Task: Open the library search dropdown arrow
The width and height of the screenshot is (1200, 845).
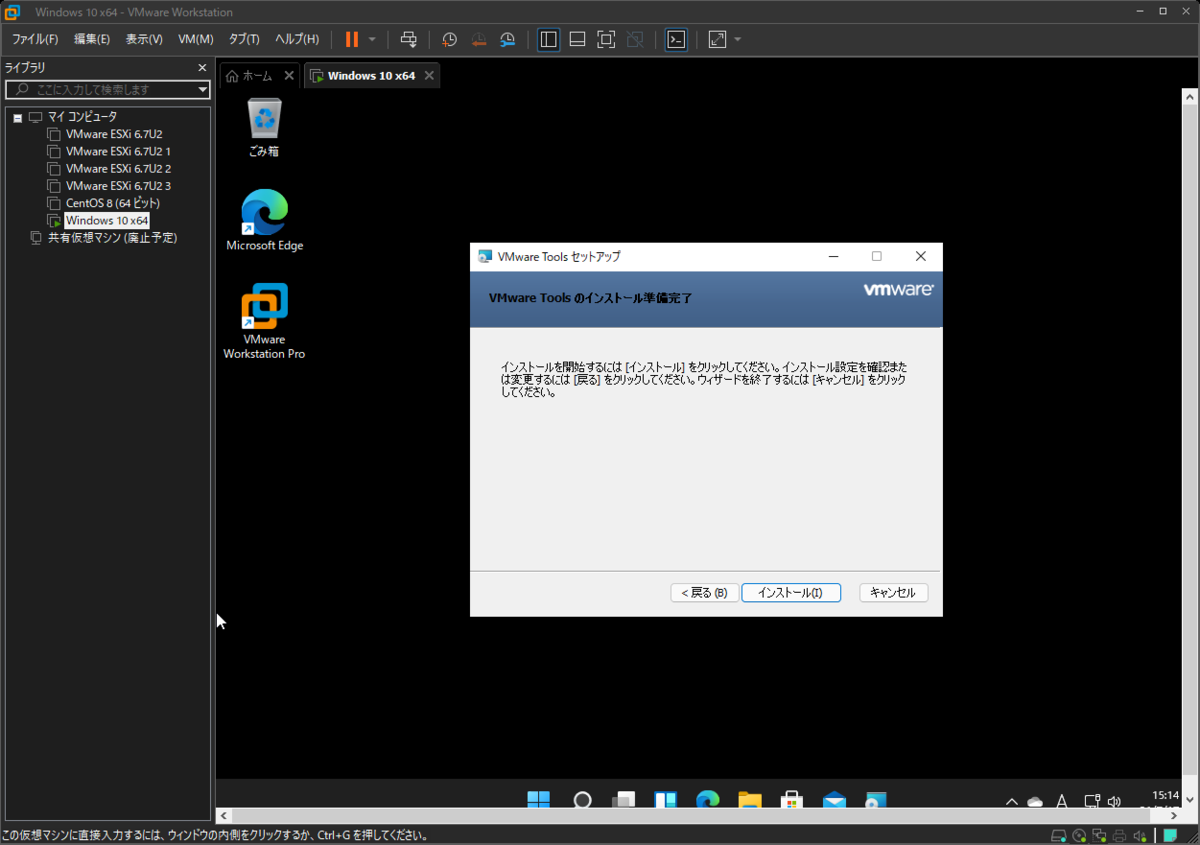Action: [x=202, y=89]
